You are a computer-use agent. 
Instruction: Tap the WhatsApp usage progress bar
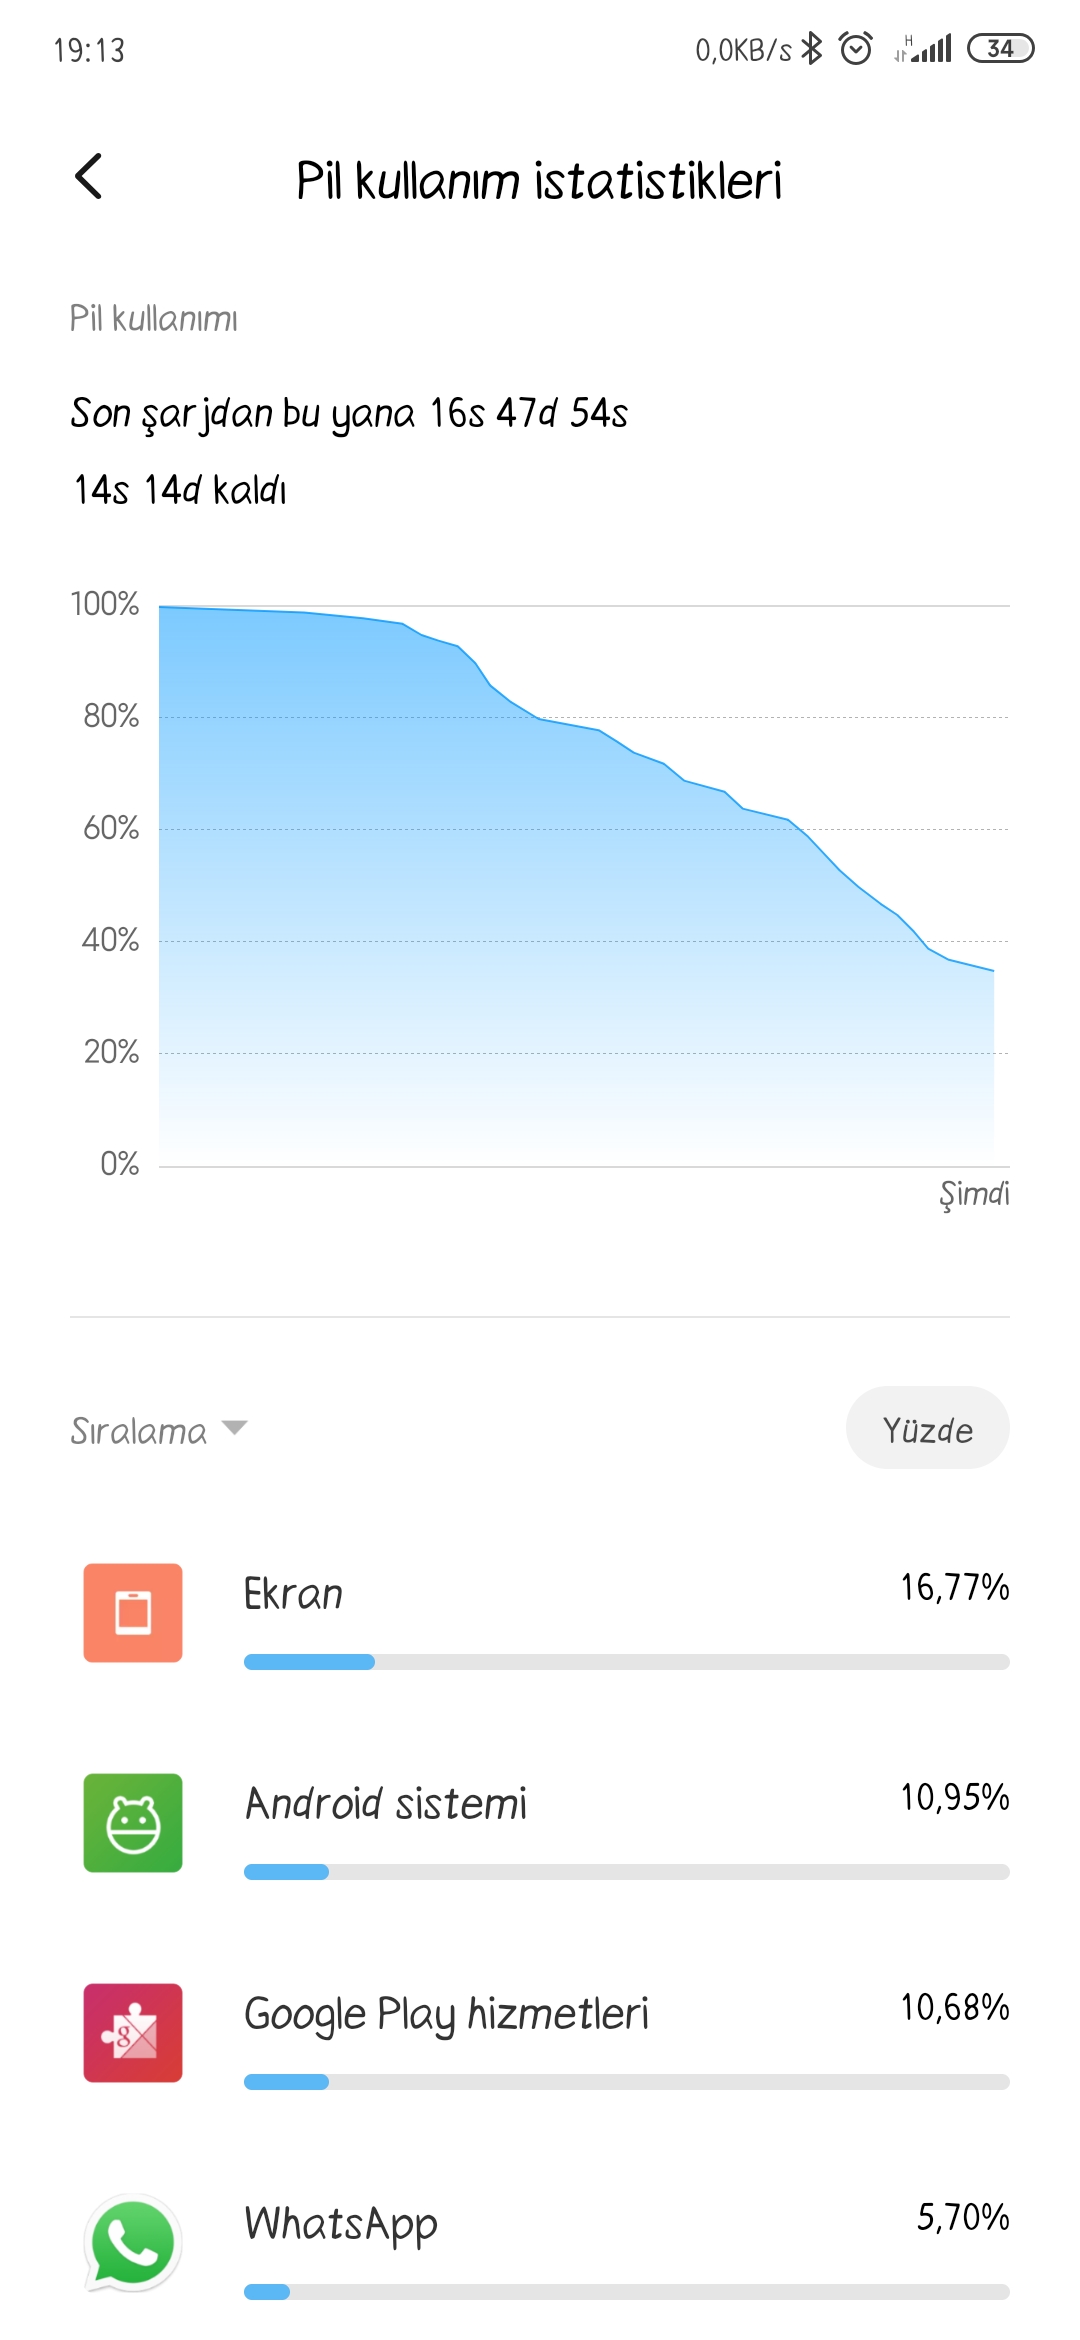[627, 2292]
